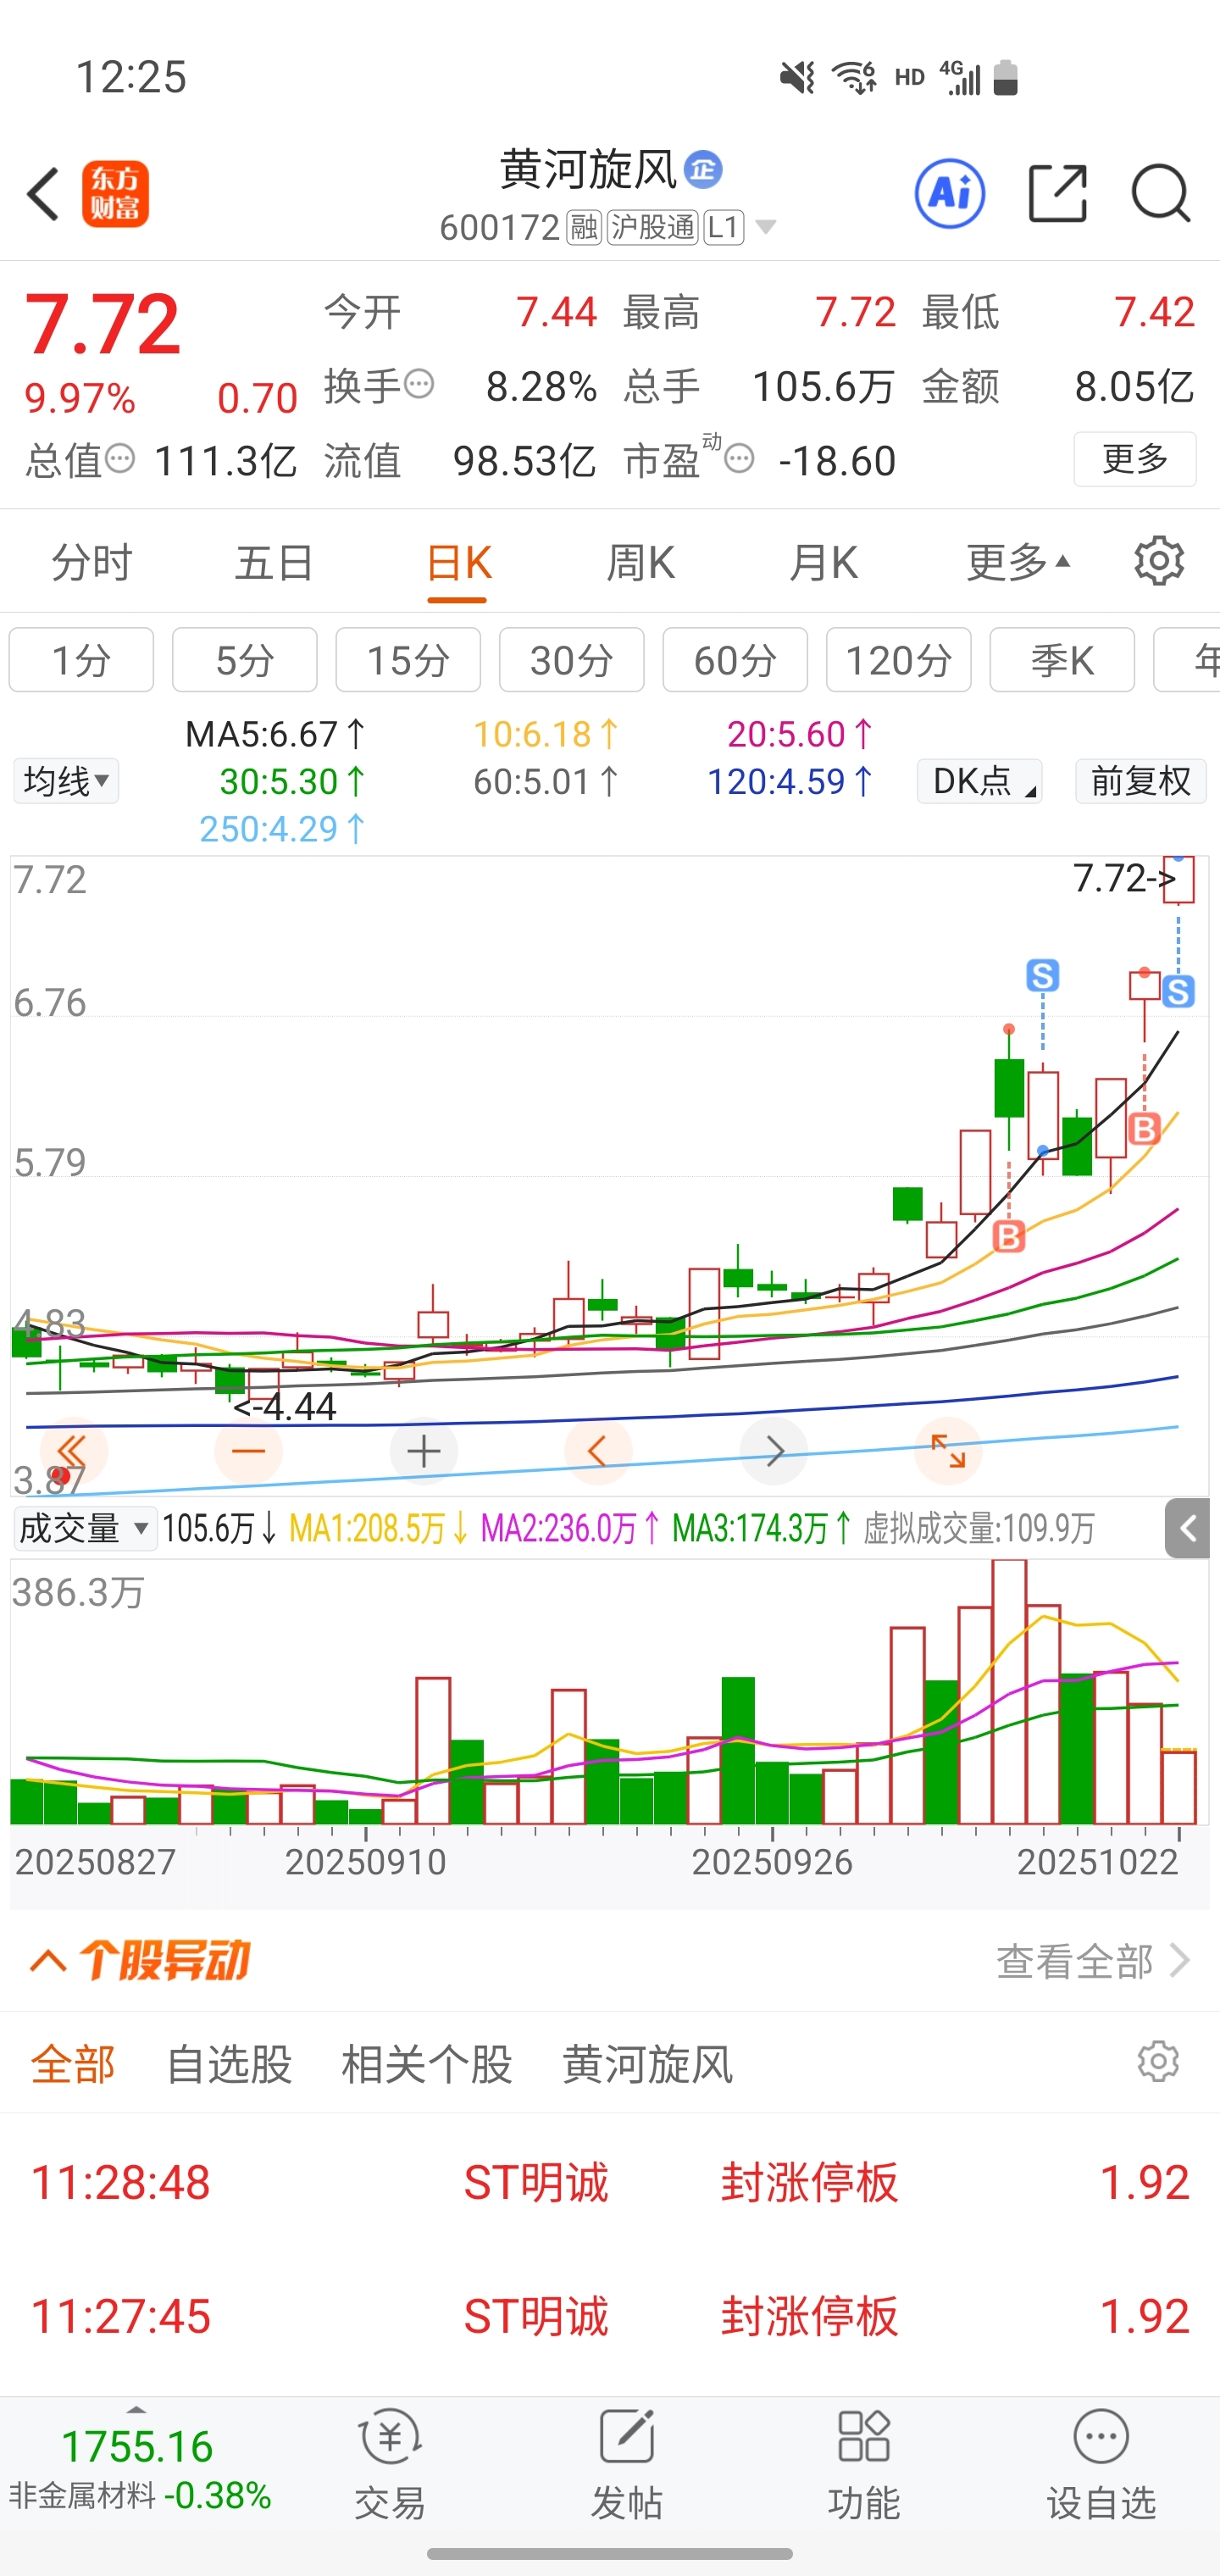Select 自选股 filter tab
The width and height of the screenshot is (1220, 2576).
(x=229, y=2064)
